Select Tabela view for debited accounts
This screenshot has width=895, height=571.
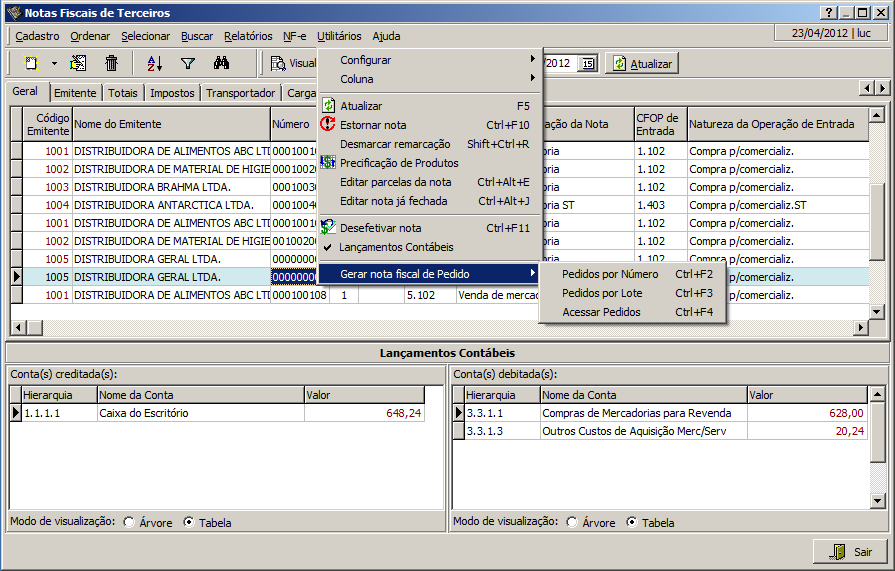(632, 522)
